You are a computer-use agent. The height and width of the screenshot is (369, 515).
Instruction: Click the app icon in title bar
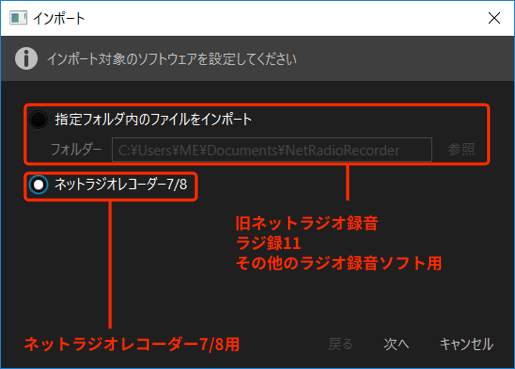(18, 18)
